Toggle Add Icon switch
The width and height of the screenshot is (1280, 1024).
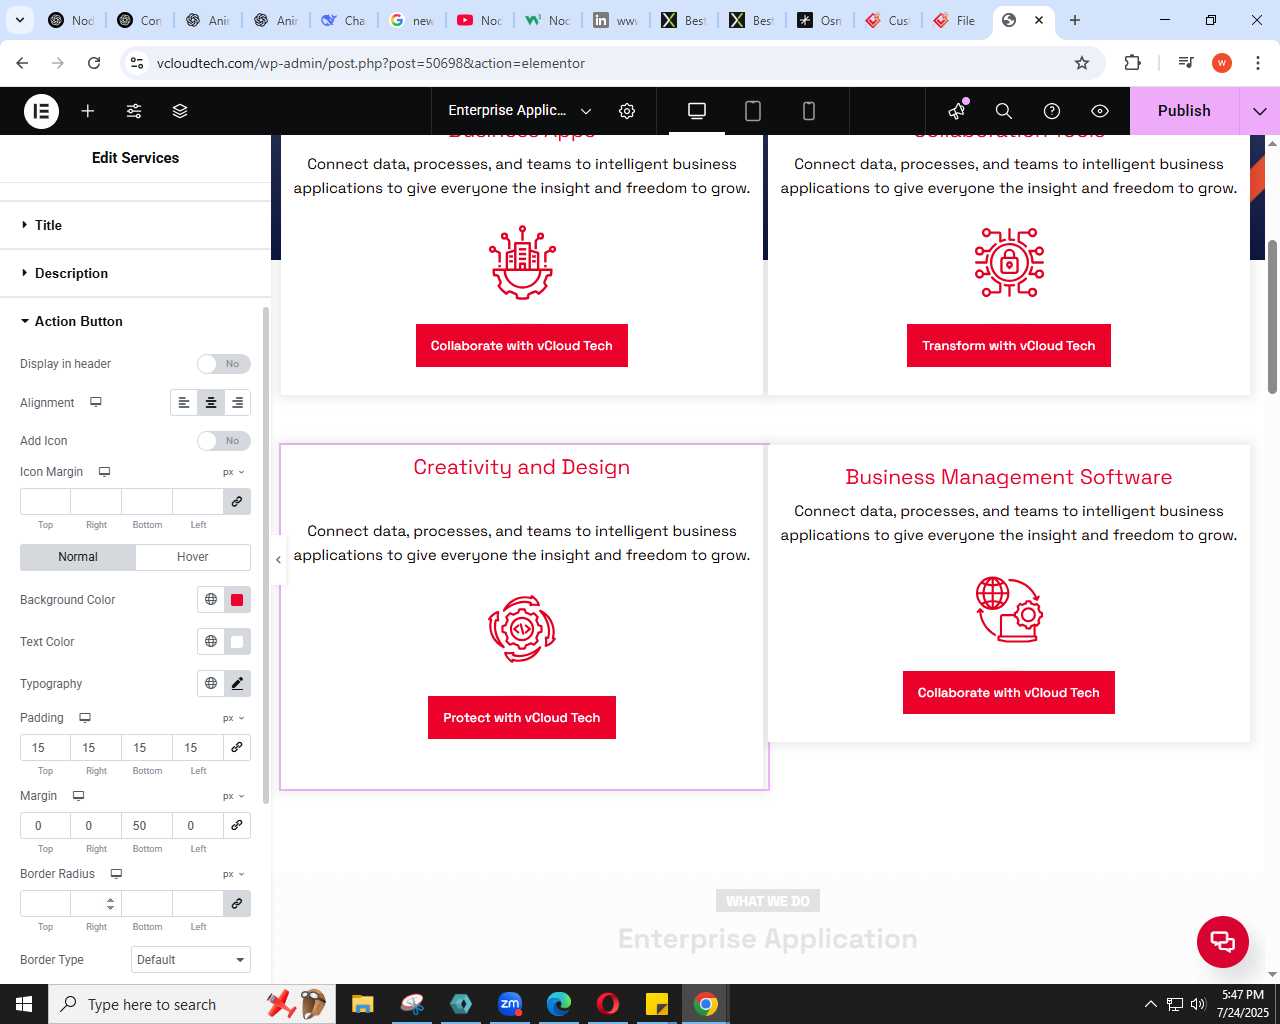(224, 441)
